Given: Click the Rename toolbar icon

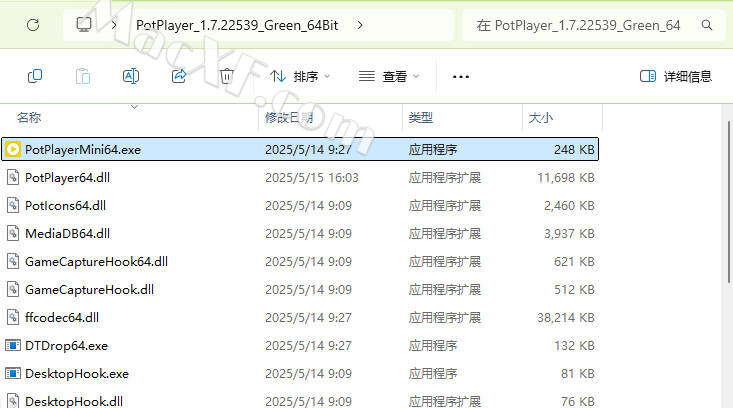Looking at the screenshot, I should 130,76.
